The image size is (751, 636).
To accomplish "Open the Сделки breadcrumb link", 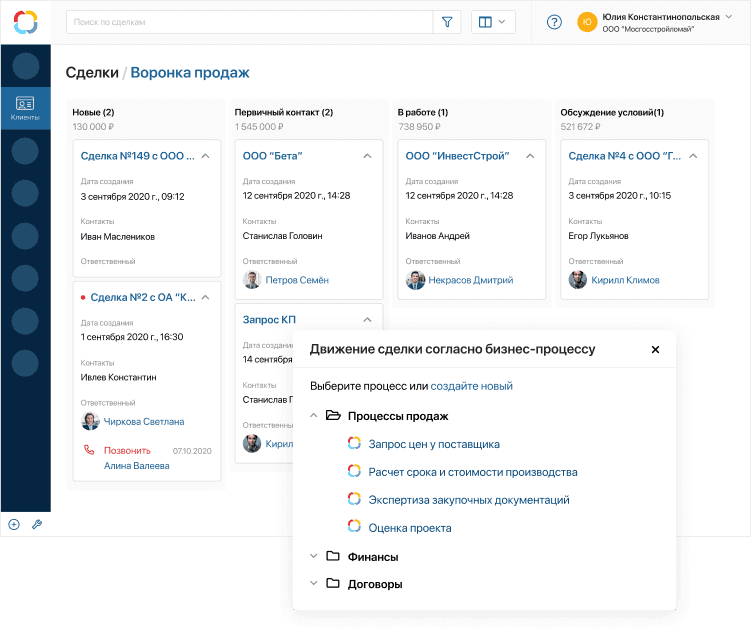I will point(91,73).
